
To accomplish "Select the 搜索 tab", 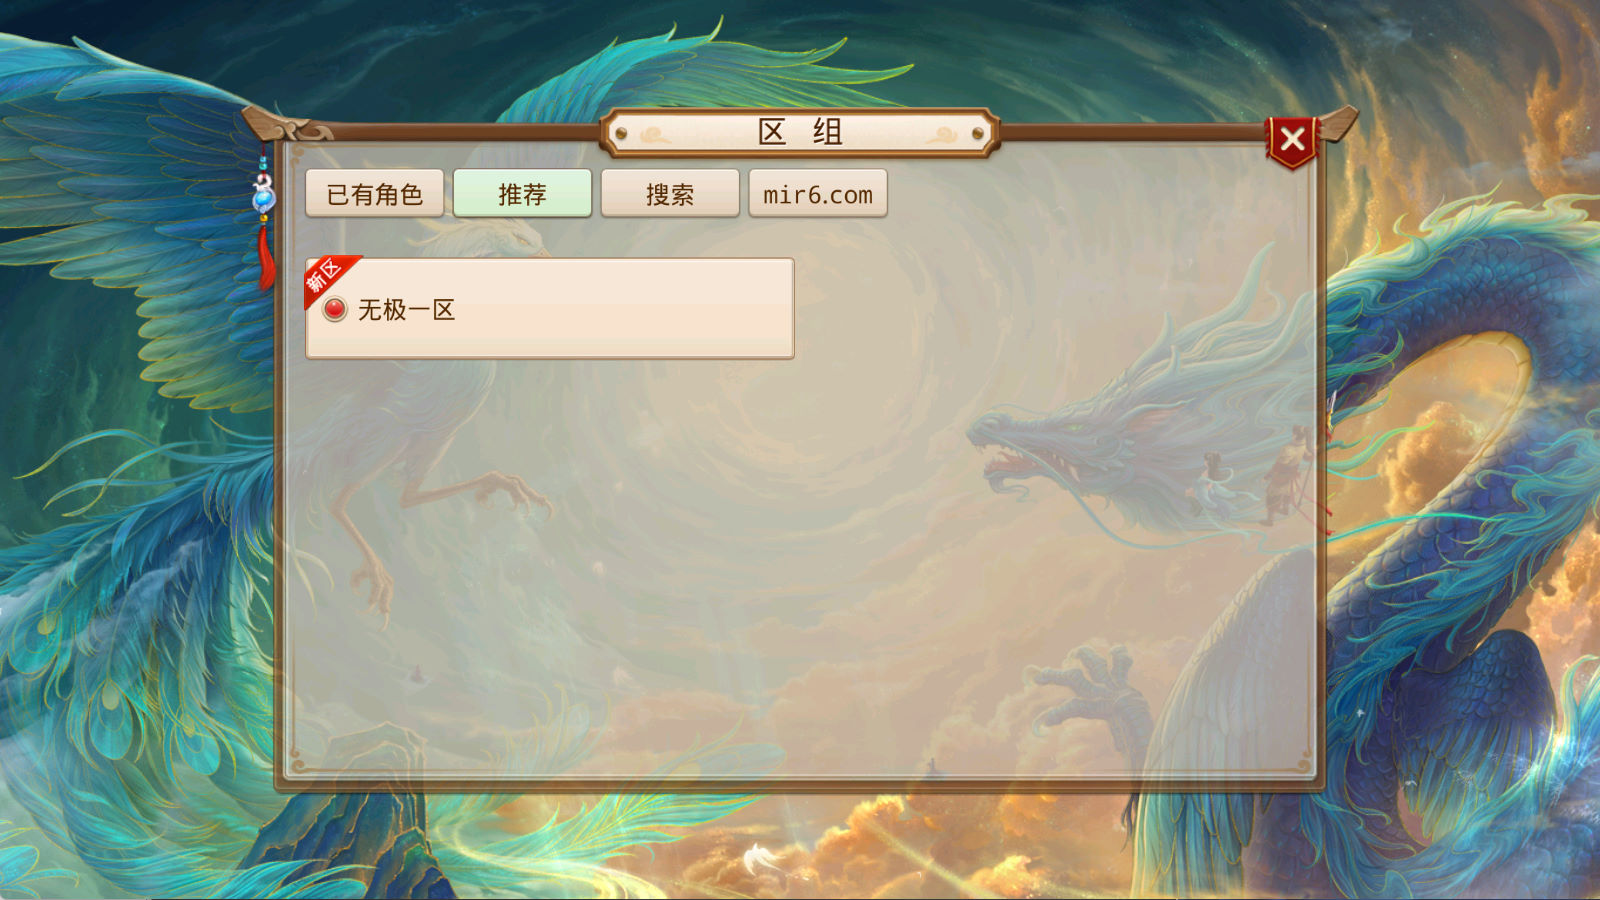I will coord(670,193).
